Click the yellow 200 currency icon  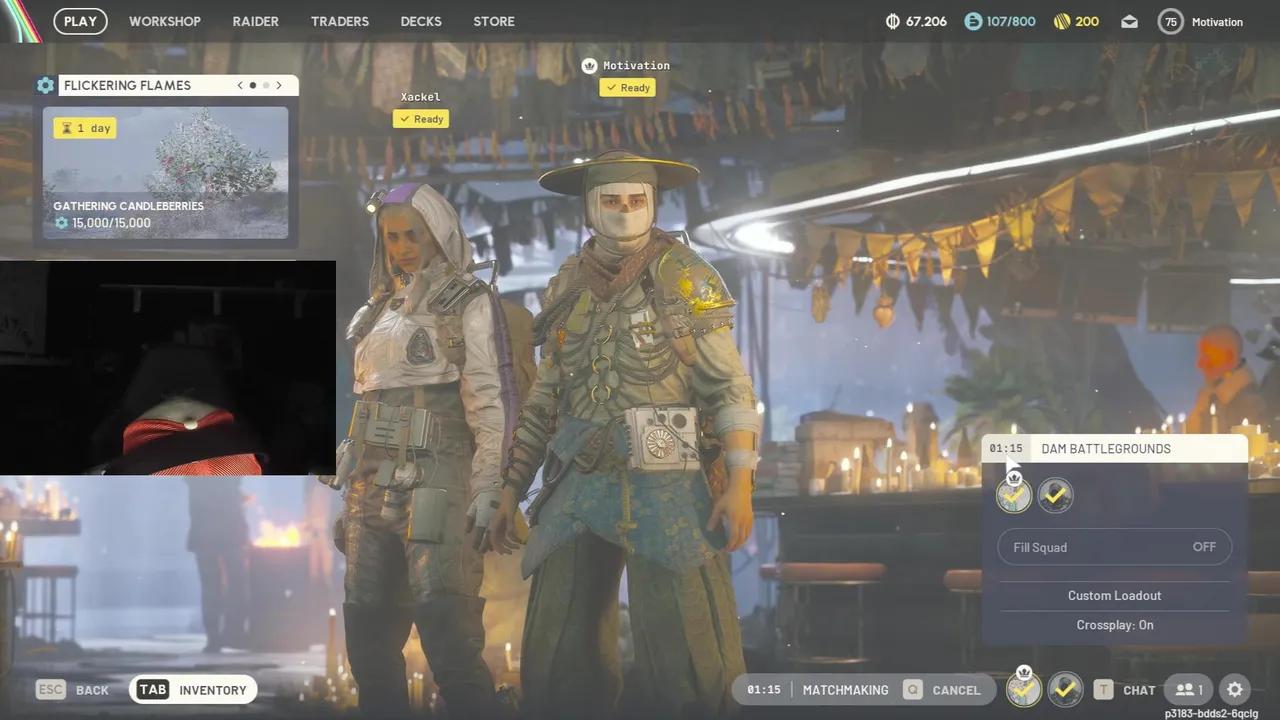(x=1061, y=20)
